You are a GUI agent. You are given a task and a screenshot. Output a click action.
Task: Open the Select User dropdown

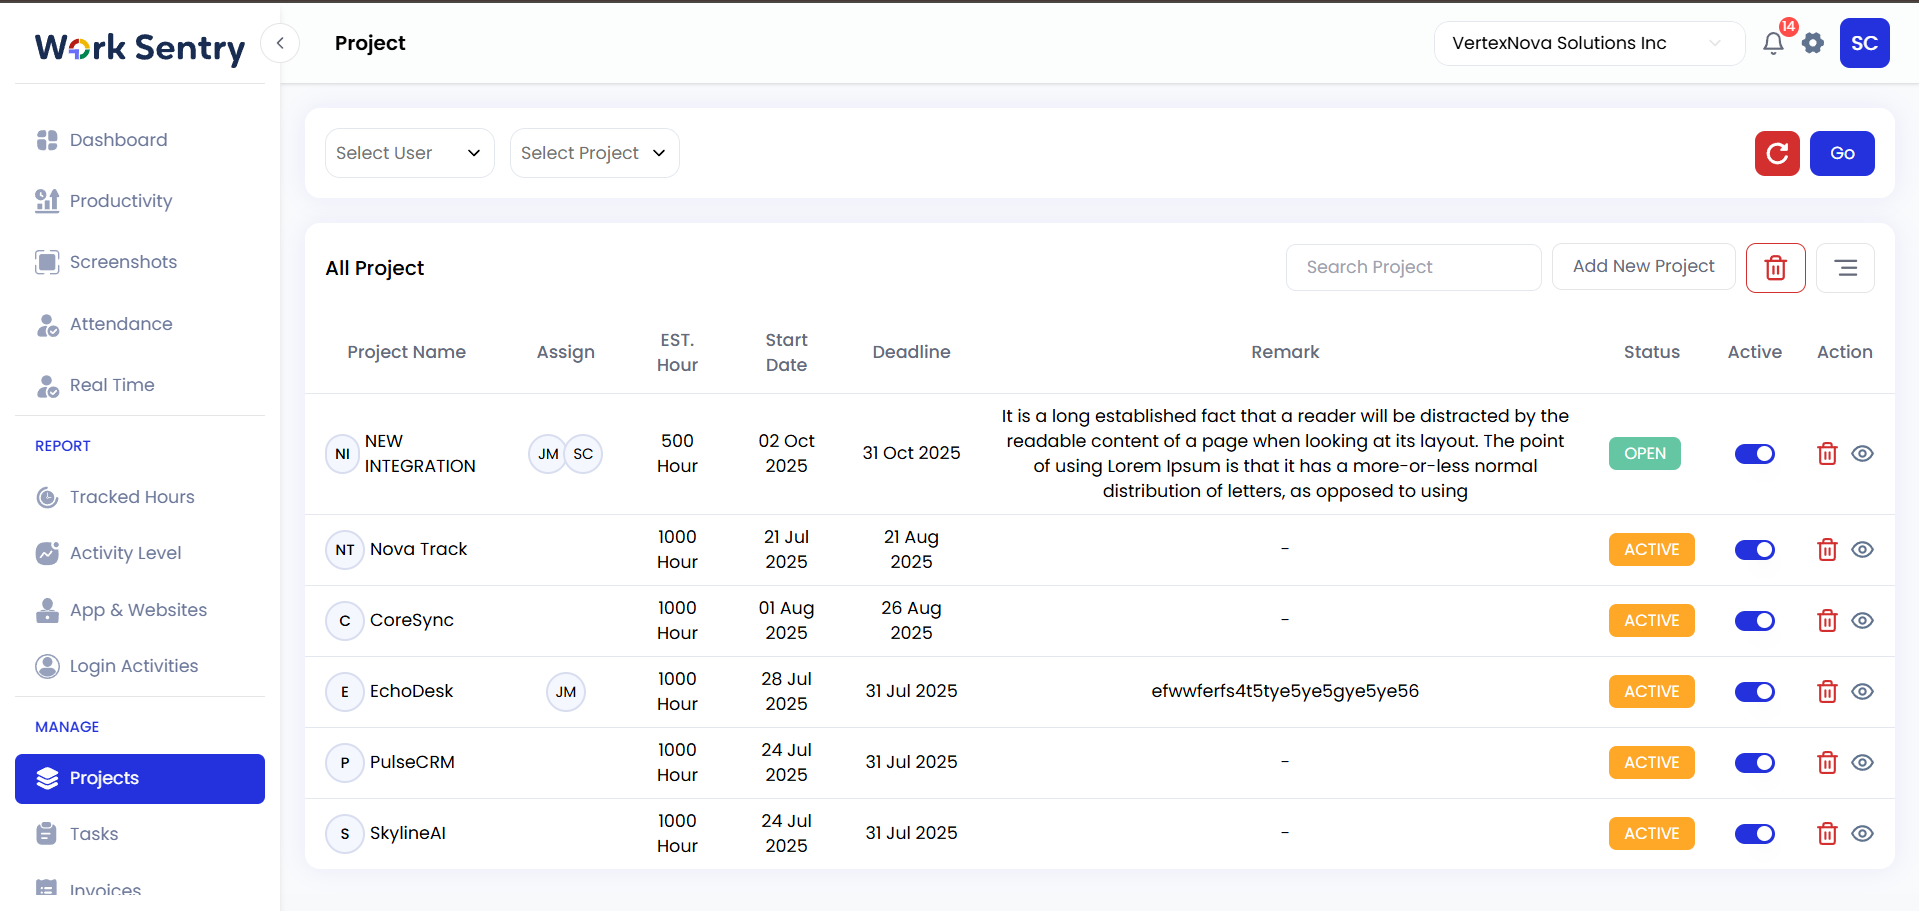(x=409, y=153)
